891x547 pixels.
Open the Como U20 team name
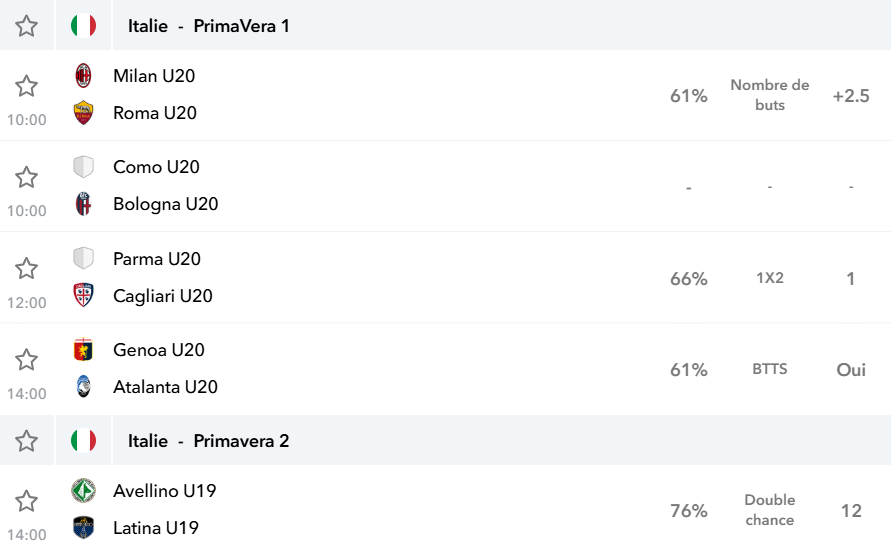click(156, 167)
